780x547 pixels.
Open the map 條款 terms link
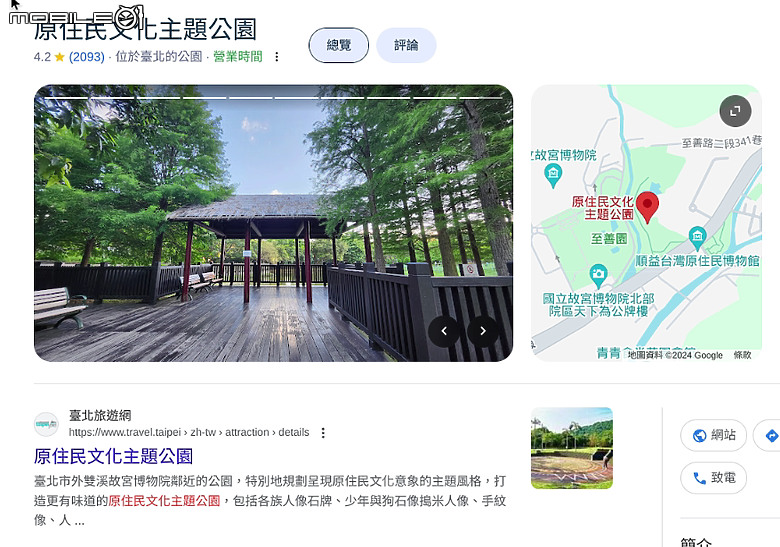(742, 355)
